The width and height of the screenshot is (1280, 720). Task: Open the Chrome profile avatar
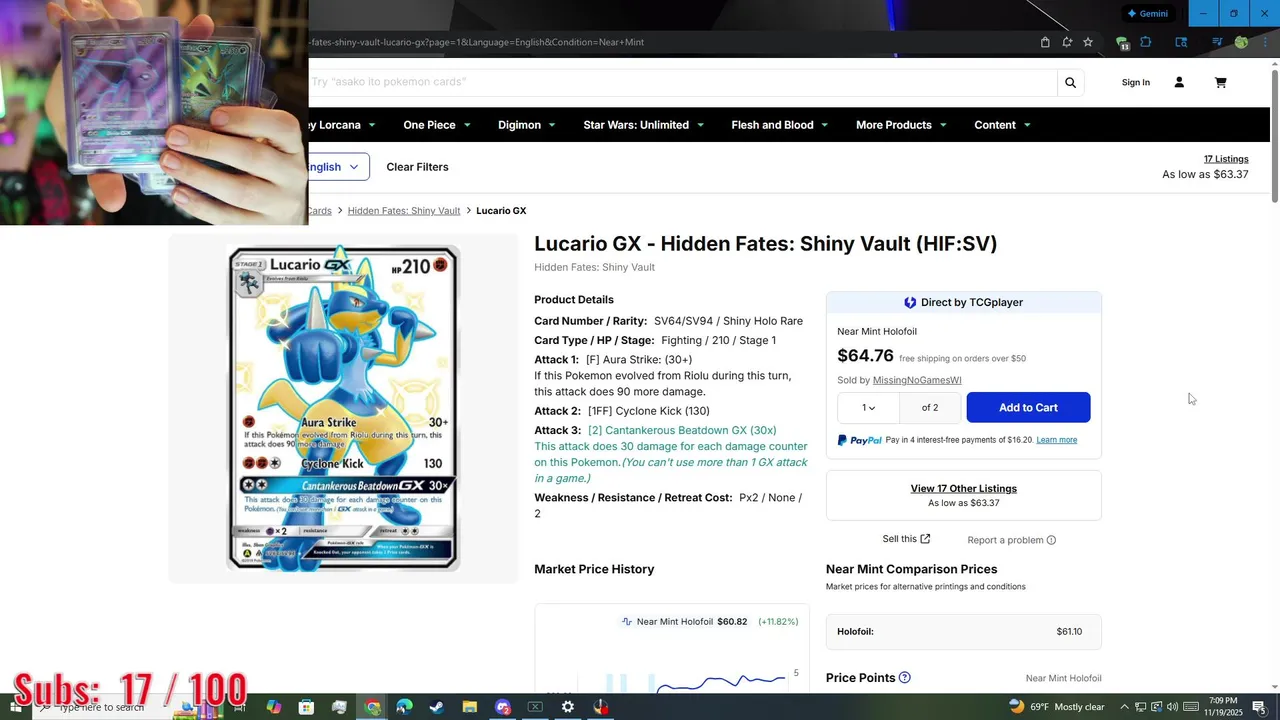click(1241, 42)
